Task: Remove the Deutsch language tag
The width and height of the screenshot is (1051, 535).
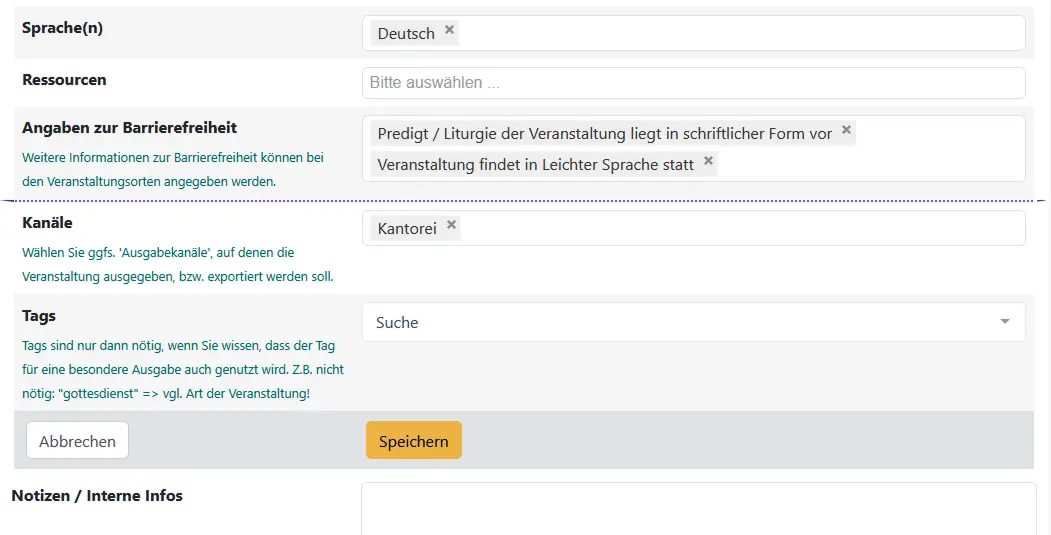Action: pyautogui.click(x=449, y=29)
